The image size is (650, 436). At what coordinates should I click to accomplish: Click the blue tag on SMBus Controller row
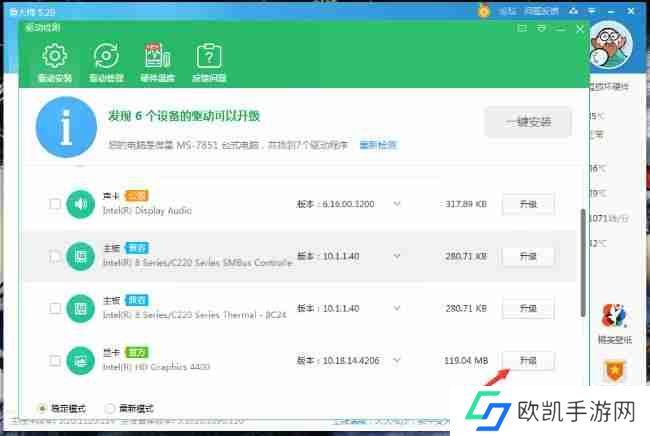click(136, 248)
